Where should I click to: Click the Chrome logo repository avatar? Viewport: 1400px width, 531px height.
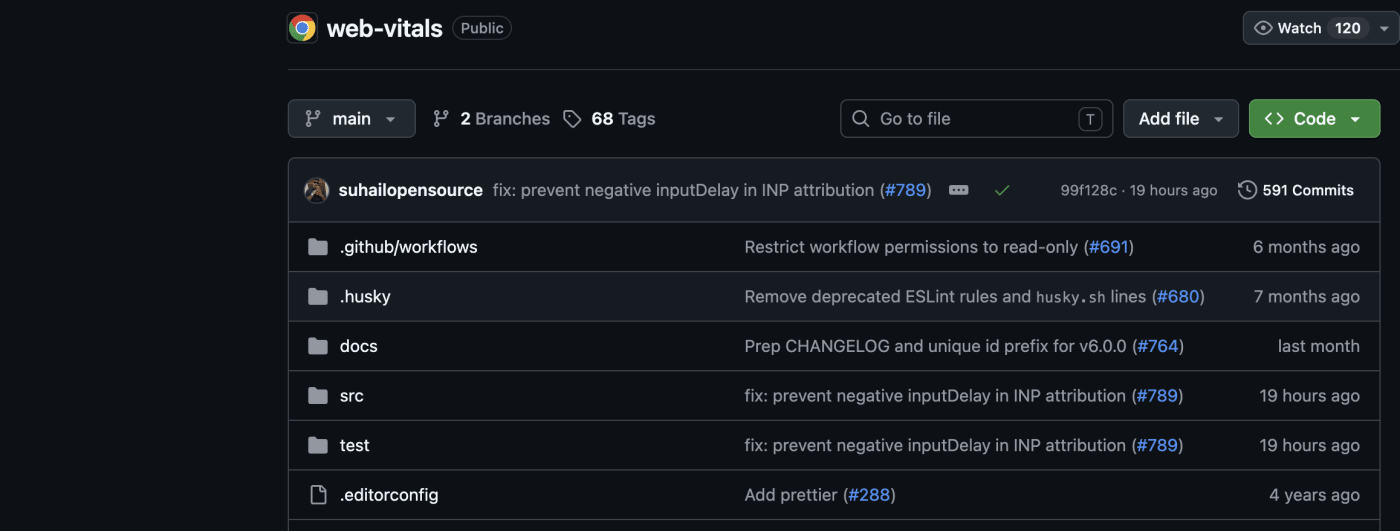(x=302, y=28)
